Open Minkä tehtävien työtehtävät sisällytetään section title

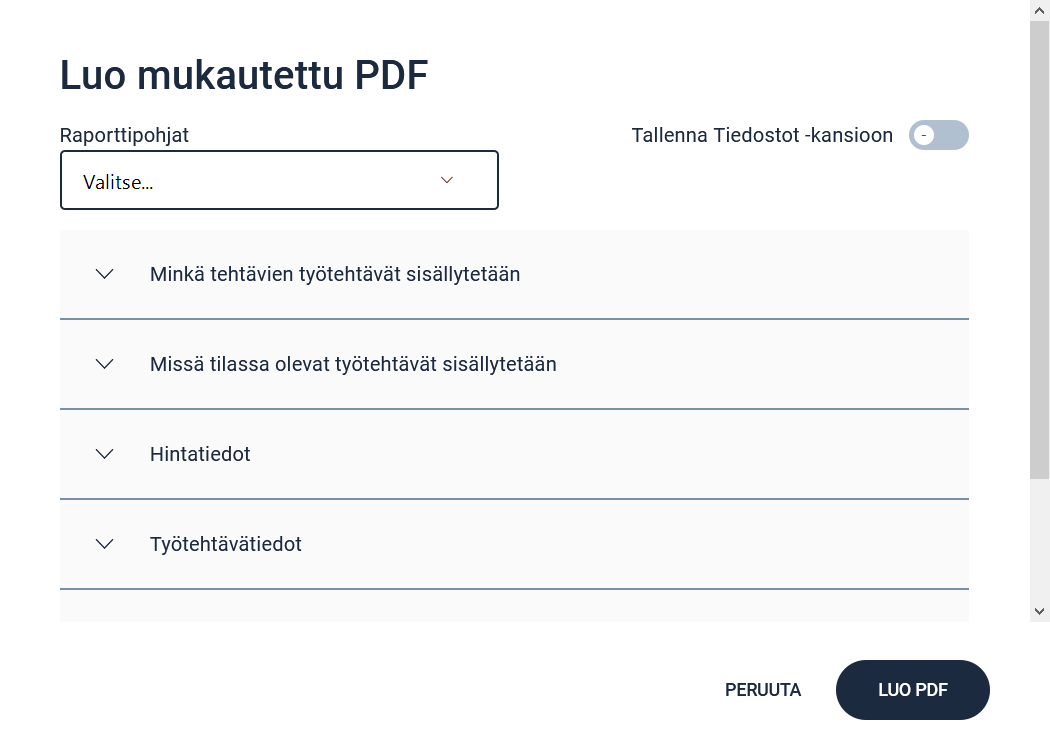coord(335,274)
